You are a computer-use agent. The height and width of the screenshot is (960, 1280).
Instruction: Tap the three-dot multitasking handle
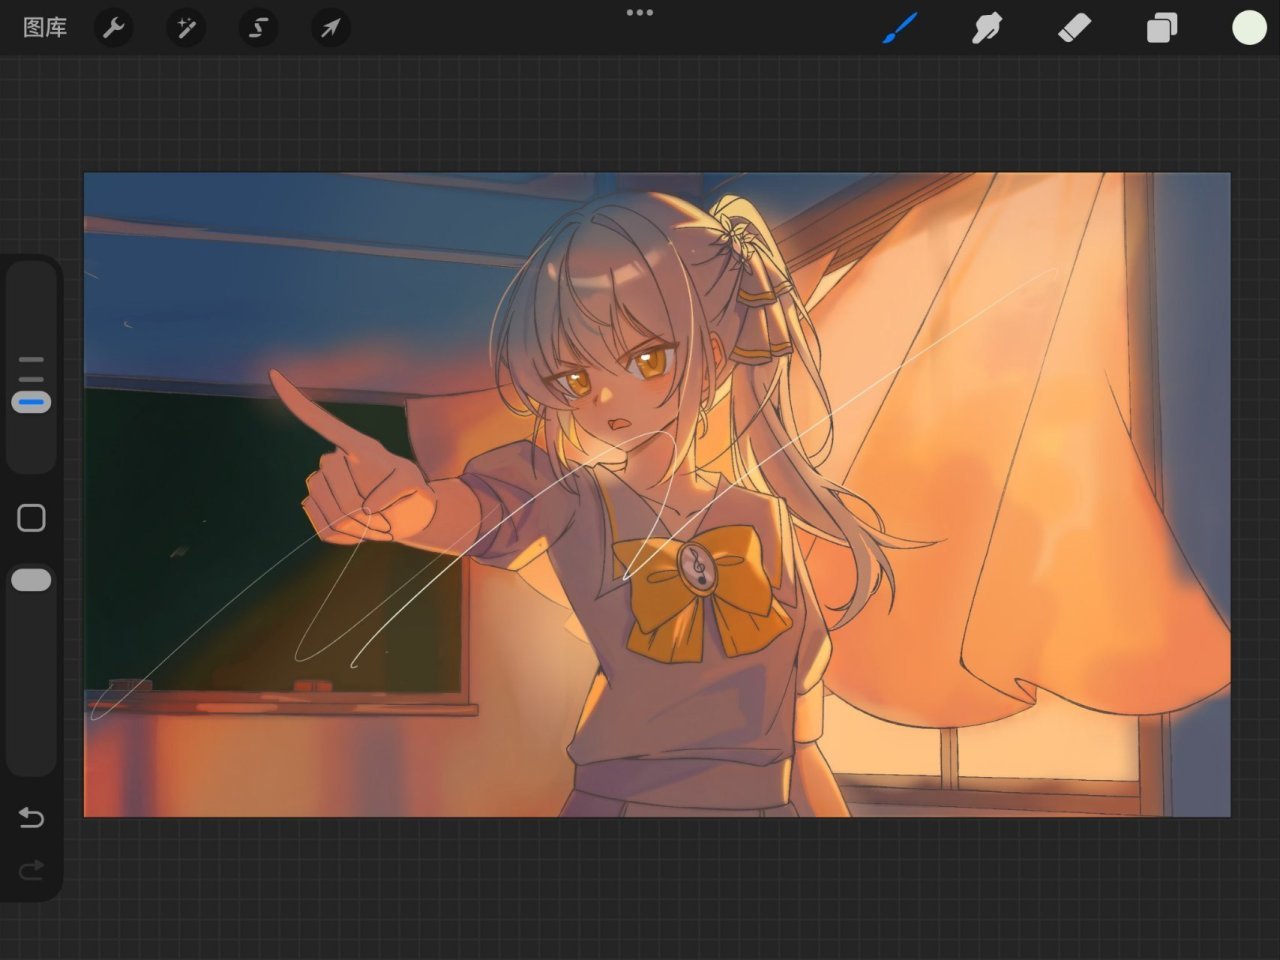pos(639,13)
